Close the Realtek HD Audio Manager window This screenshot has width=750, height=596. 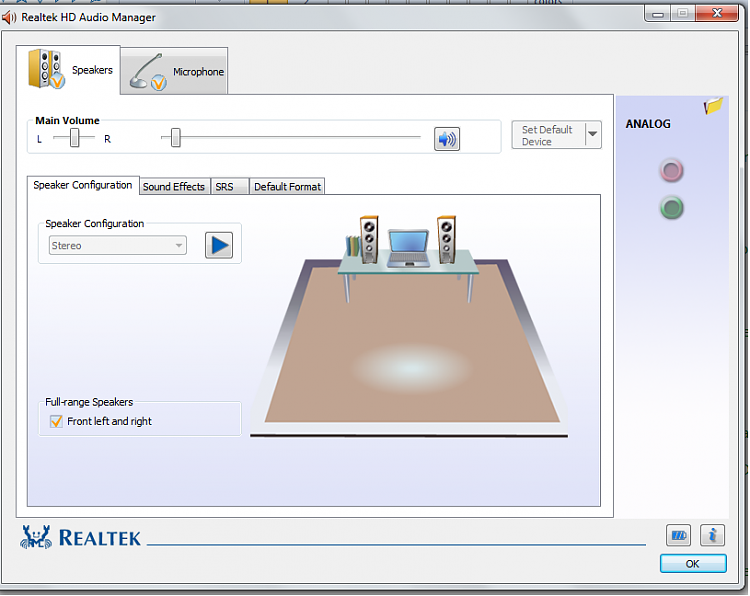[x=717, y=13]
